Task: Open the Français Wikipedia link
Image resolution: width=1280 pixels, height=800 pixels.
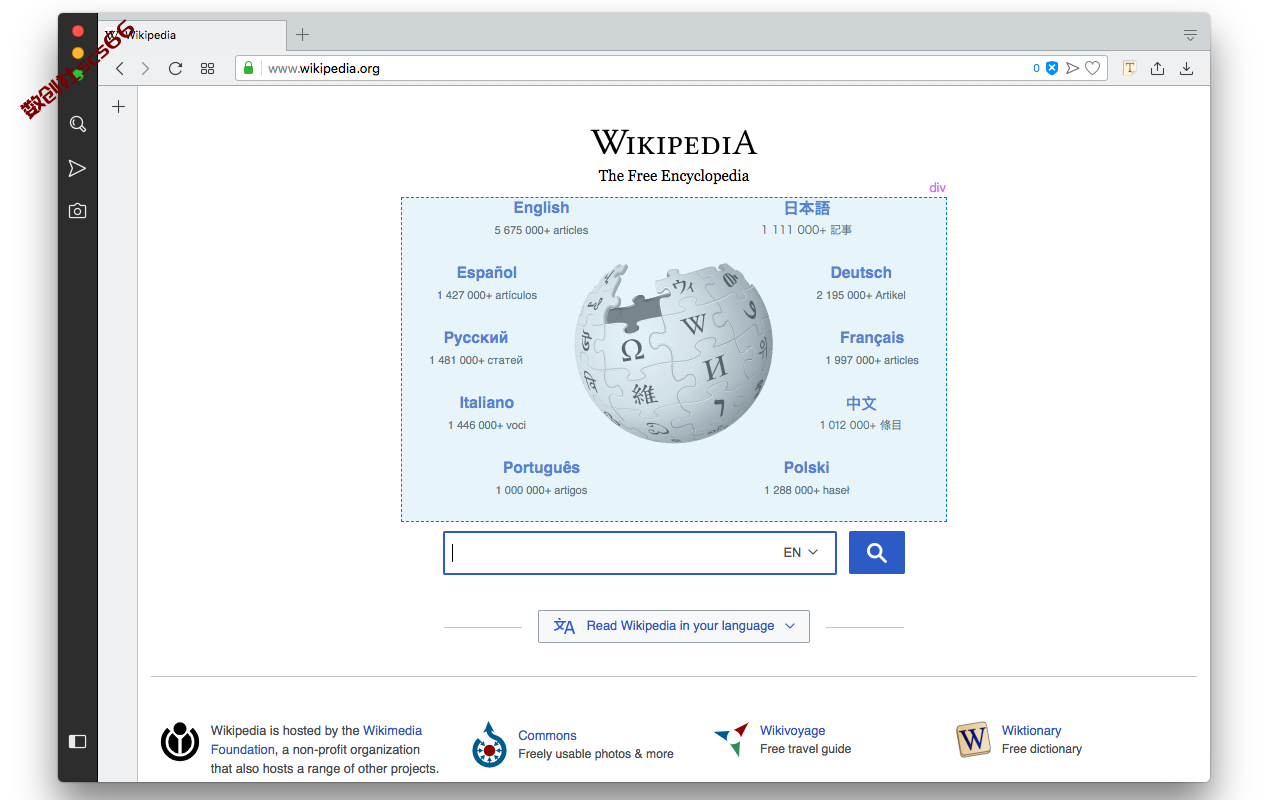Action: coord(872,338)
